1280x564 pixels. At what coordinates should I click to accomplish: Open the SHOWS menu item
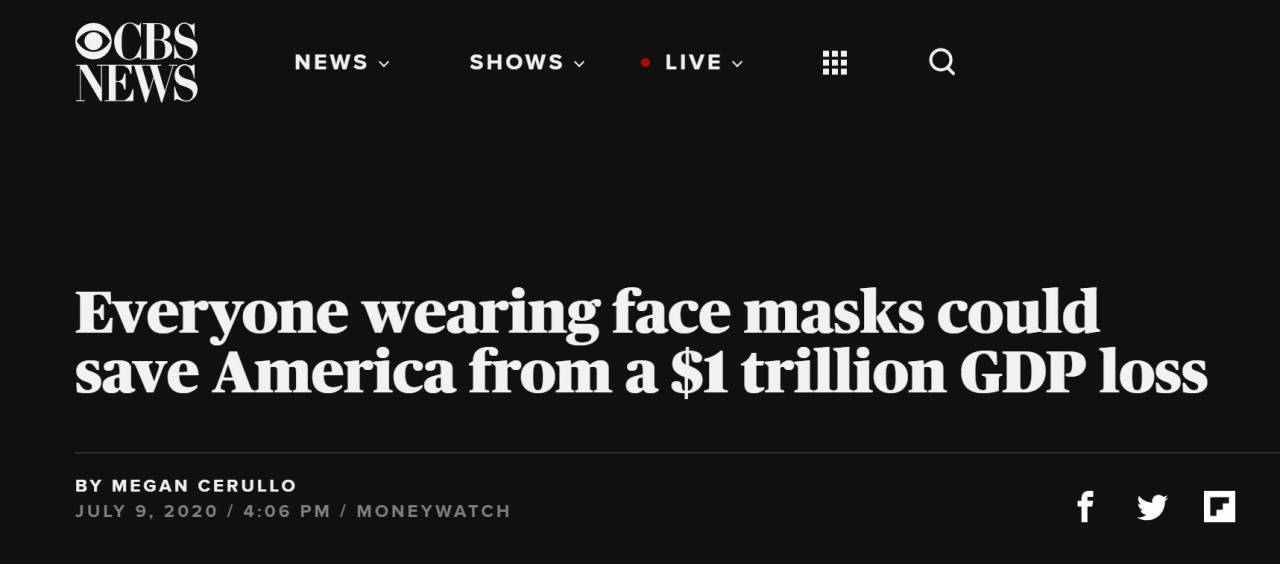(517, 63)
